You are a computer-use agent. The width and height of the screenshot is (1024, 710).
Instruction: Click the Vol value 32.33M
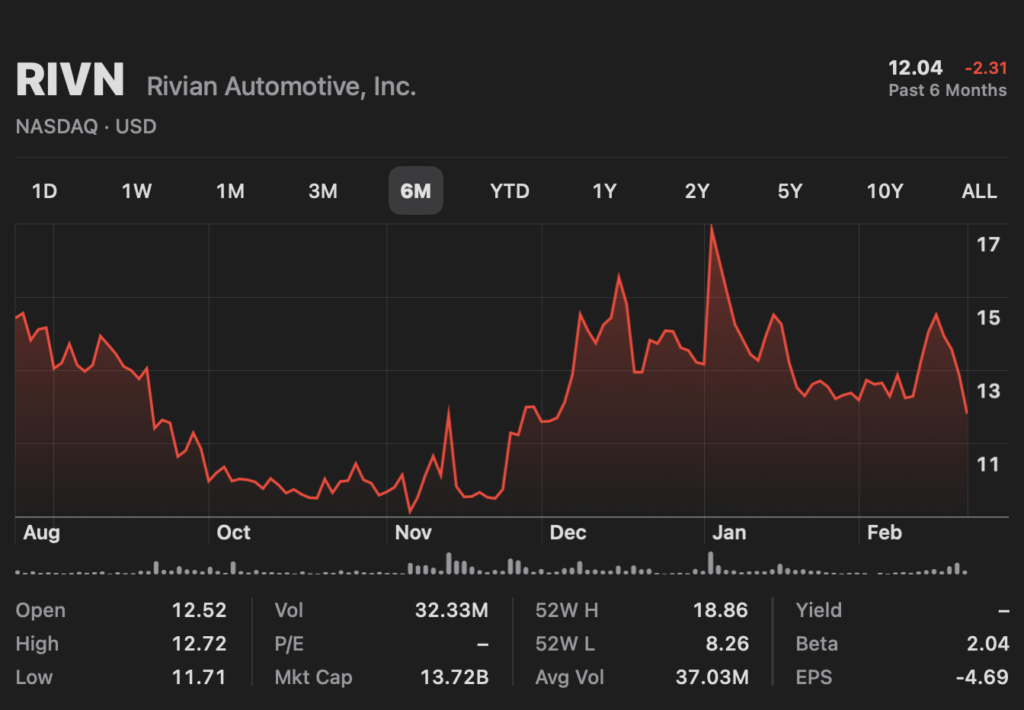click(x=451, y=610)
